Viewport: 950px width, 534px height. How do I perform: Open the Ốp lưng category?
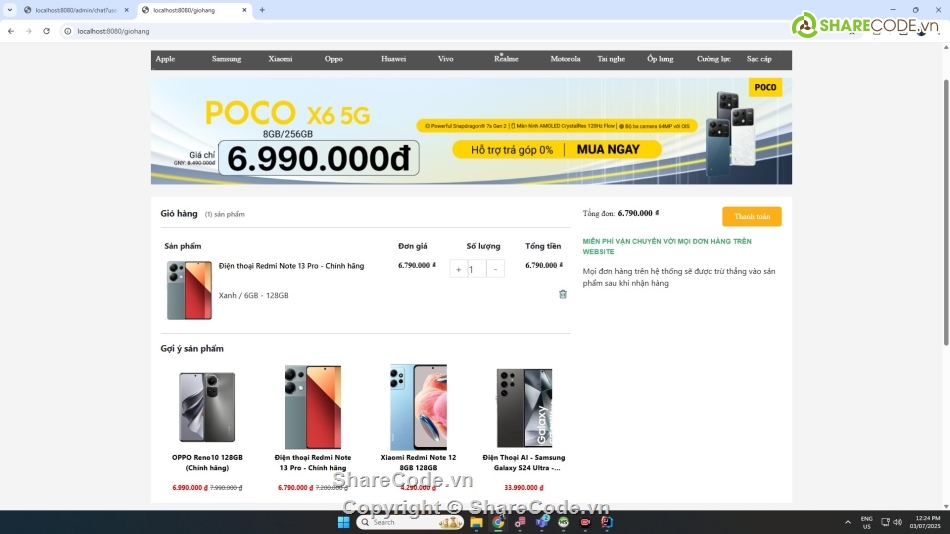(x=660, y=59)
